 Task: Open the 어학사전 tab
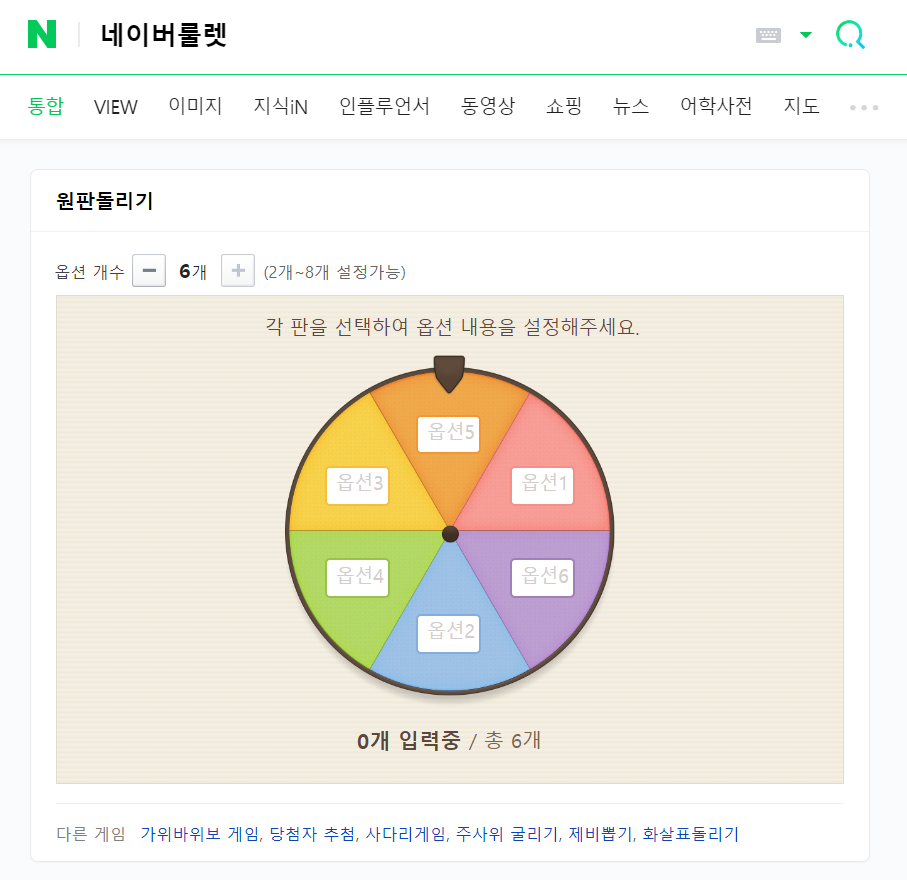tap(715, 107)
